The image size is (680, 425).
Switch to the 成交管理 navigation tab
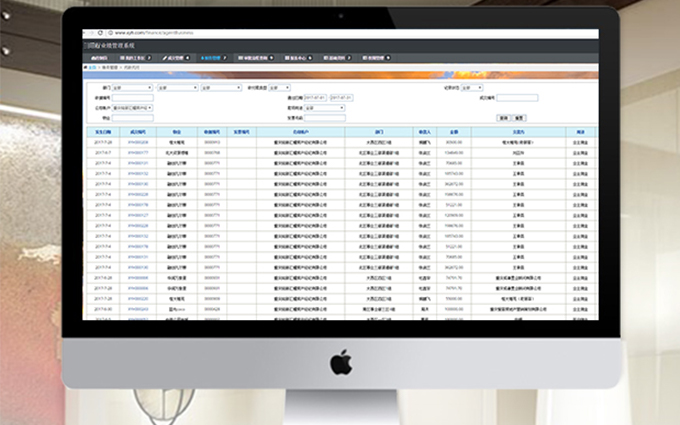coord(176,57)
